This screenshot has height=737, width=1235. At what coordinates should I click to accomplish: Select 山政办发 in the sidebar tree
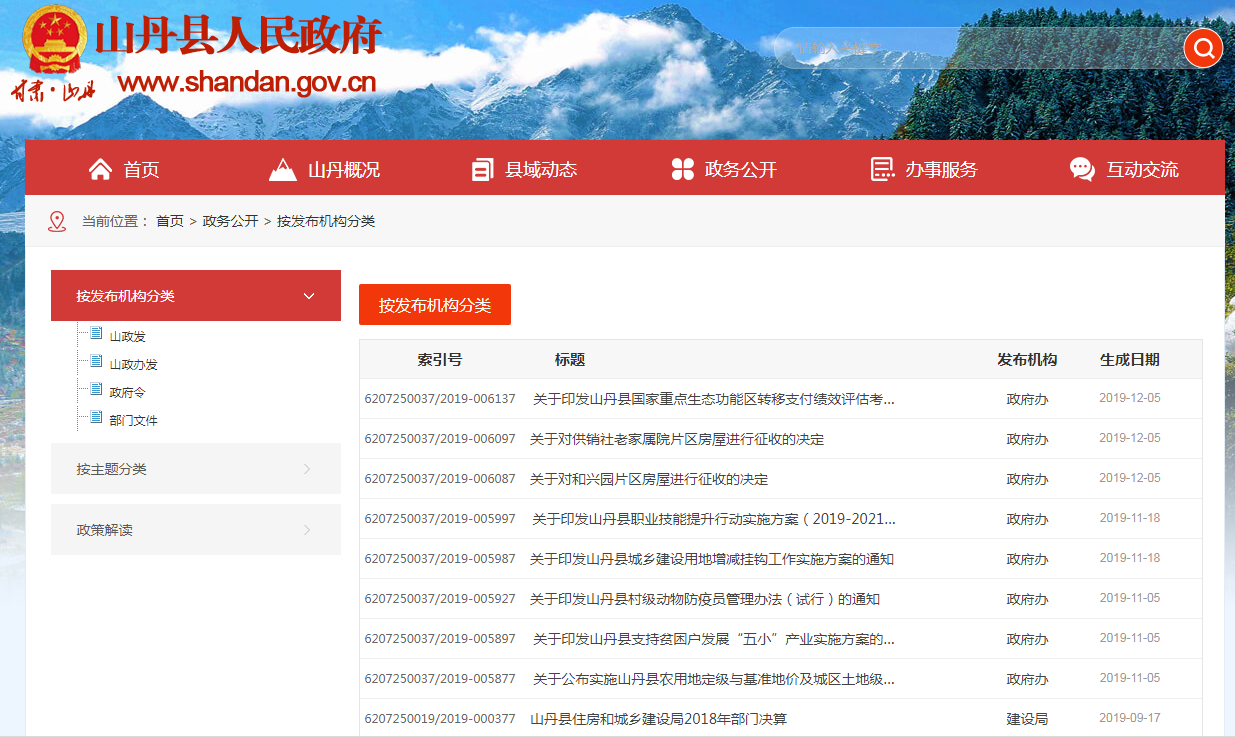click(133, 365)
